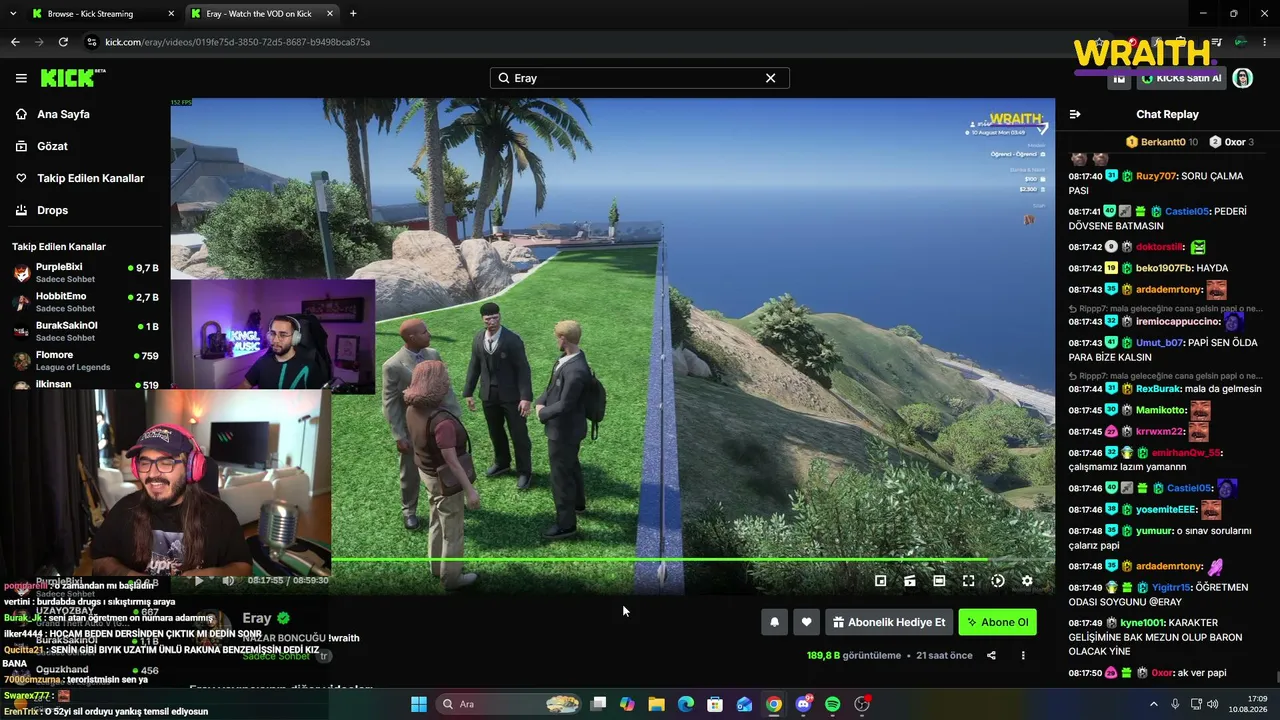Collapse the Chat Replay panel
The image size is (1280, 720).
click(1075, 114)
